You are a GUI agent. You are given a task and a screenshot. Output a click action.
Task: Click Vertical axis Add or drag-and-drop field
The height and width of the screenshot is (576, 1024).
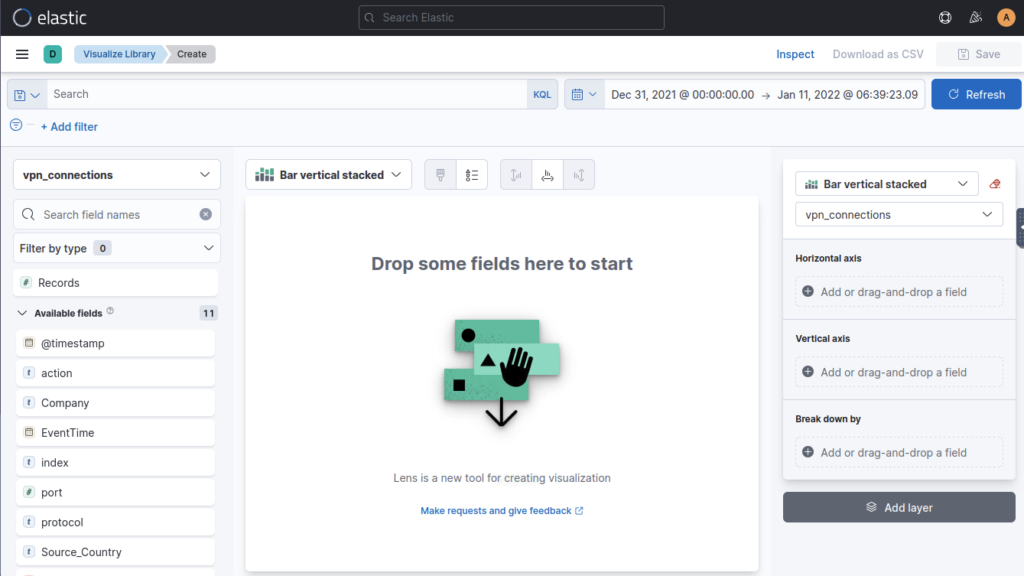click(899, 372)
